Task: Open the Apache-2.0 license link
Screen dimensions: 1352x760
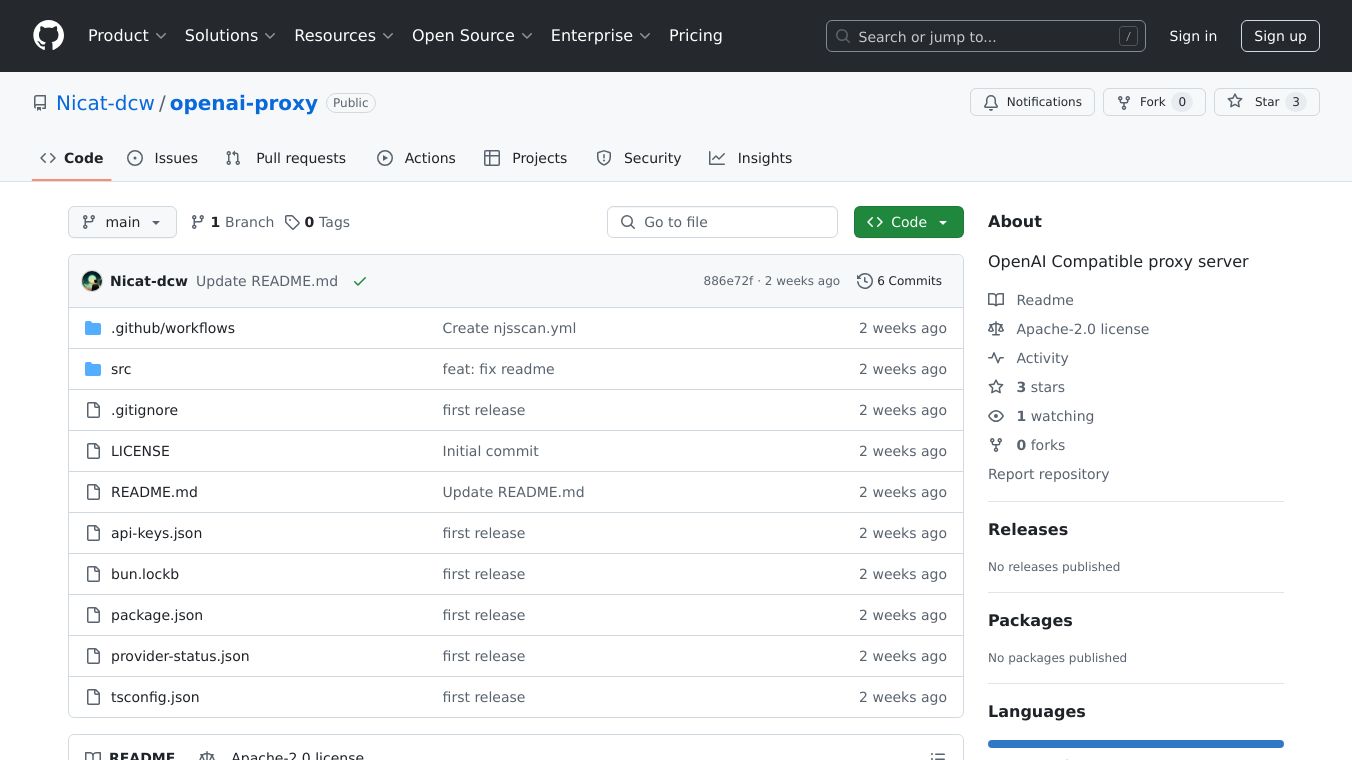Action: click(x=1082, y=329)
